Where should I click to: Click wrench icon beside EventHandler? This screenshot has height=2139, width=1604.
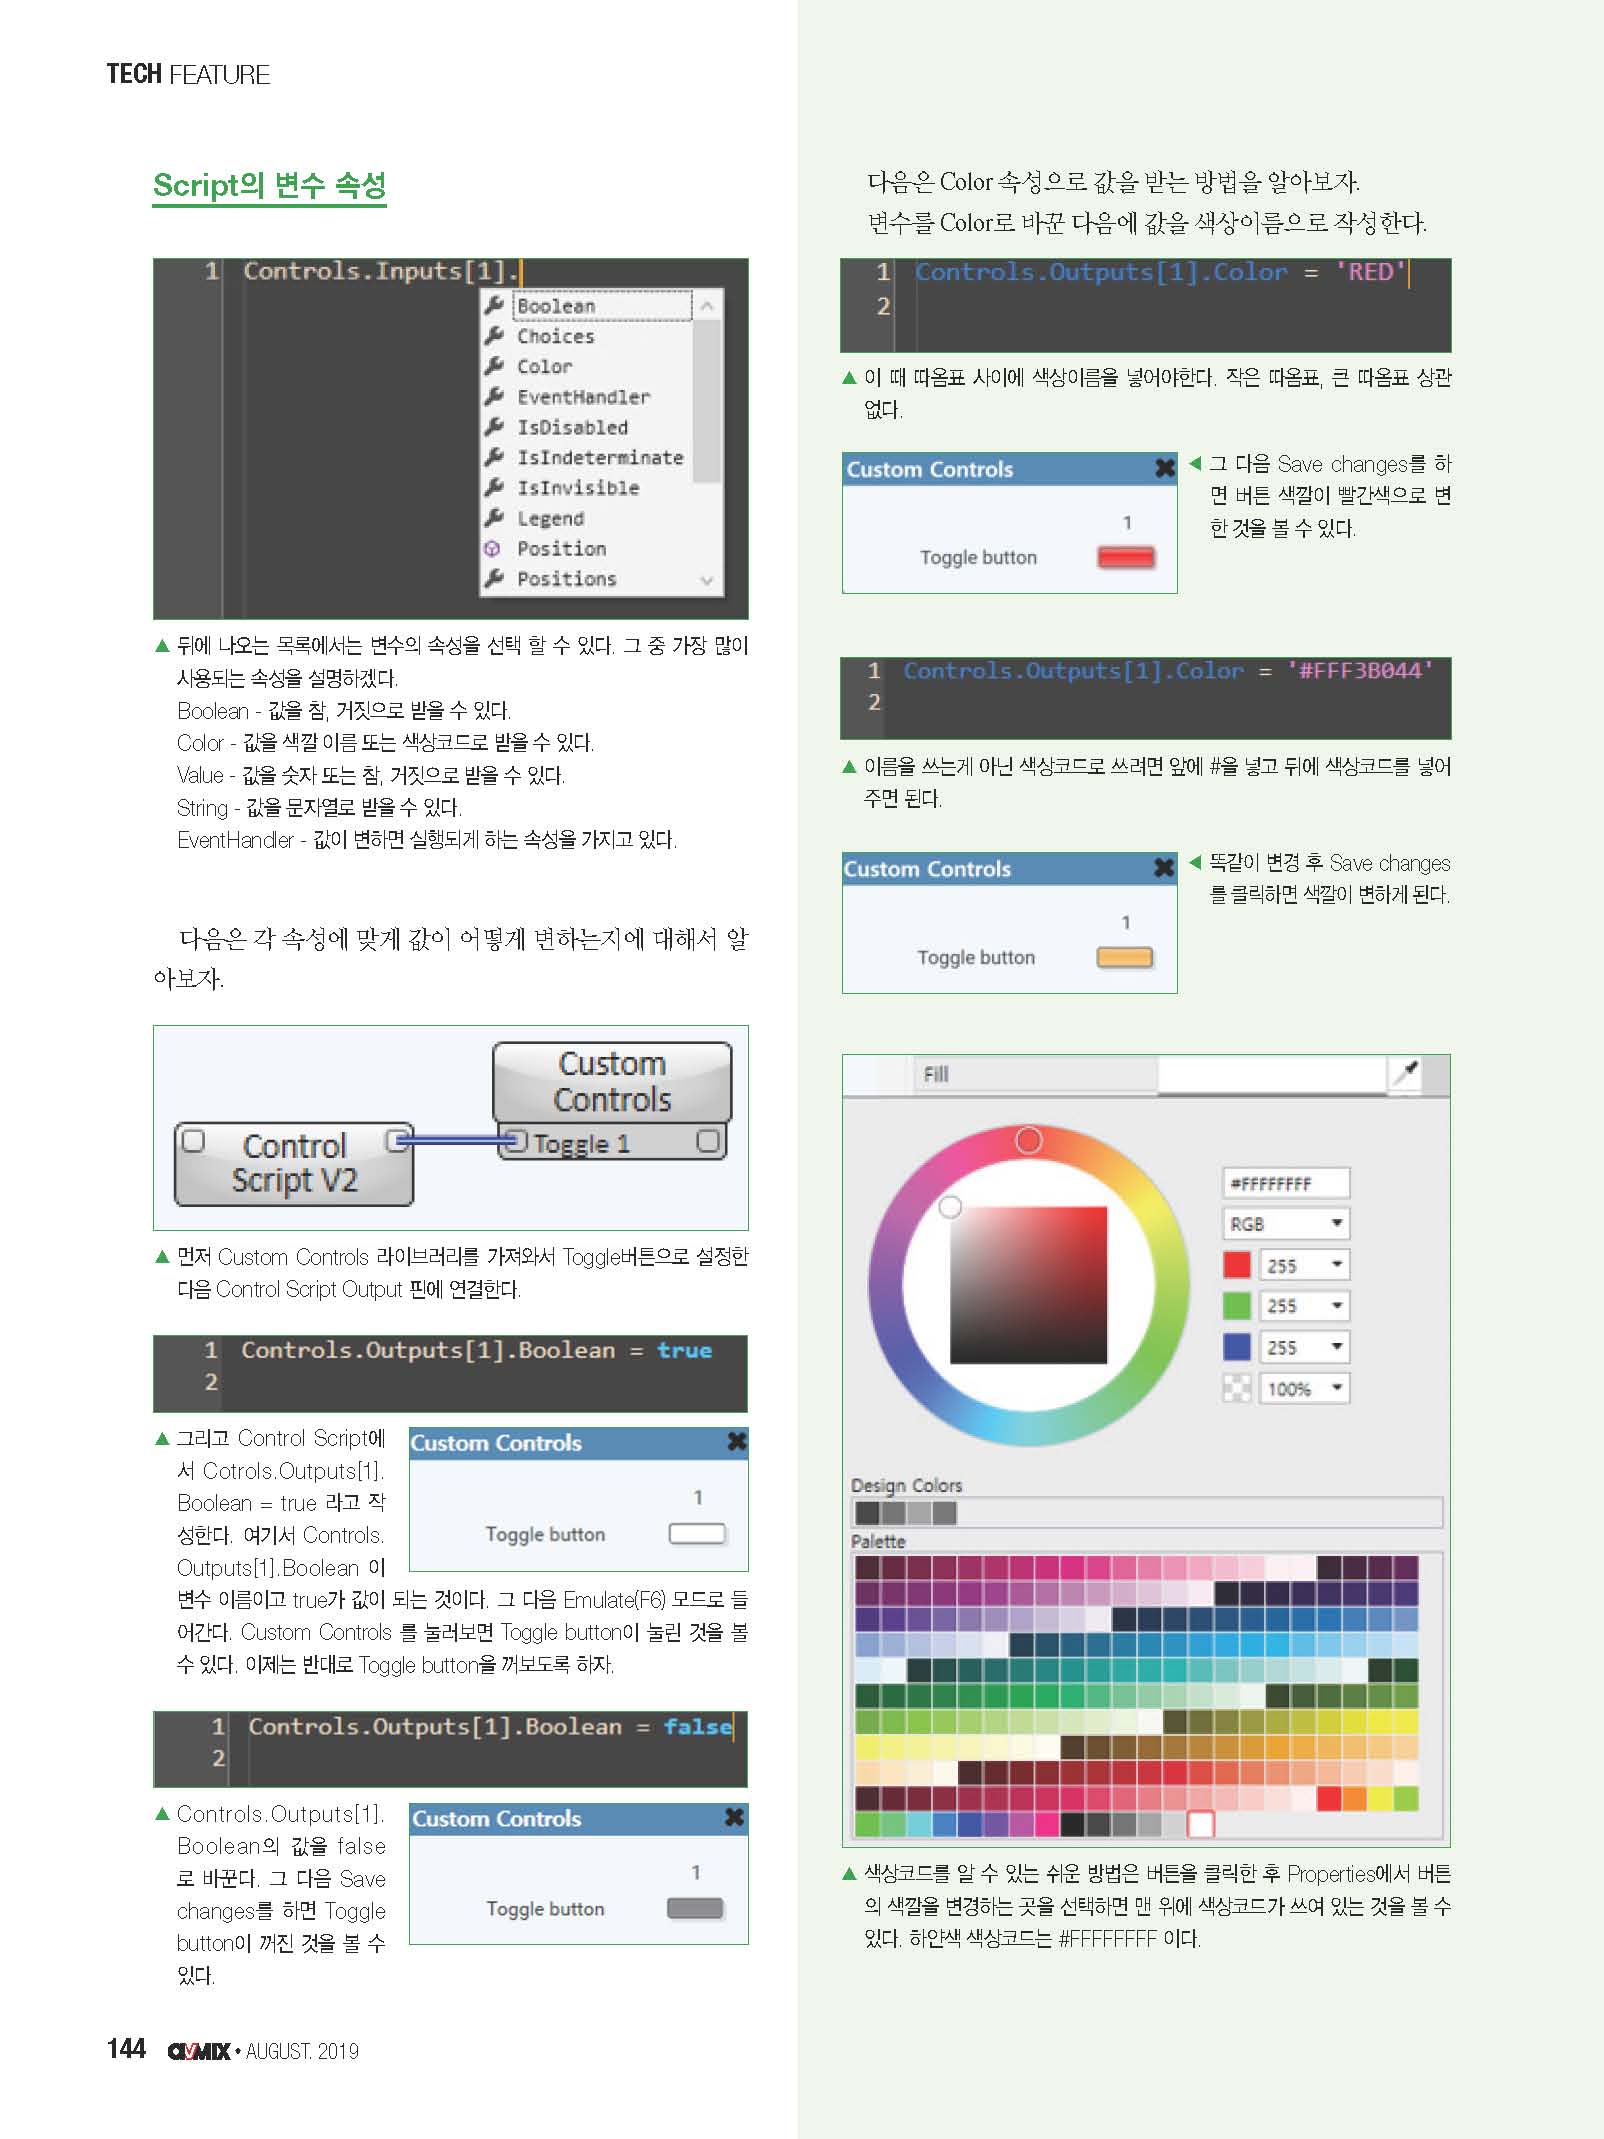[494, 397]
